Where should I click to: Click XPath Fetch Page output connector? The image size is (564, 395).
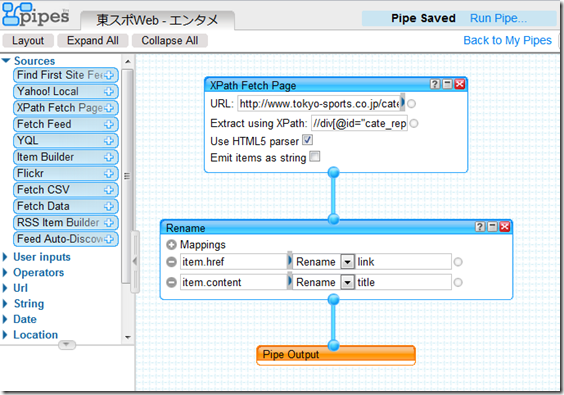(334, 172)
